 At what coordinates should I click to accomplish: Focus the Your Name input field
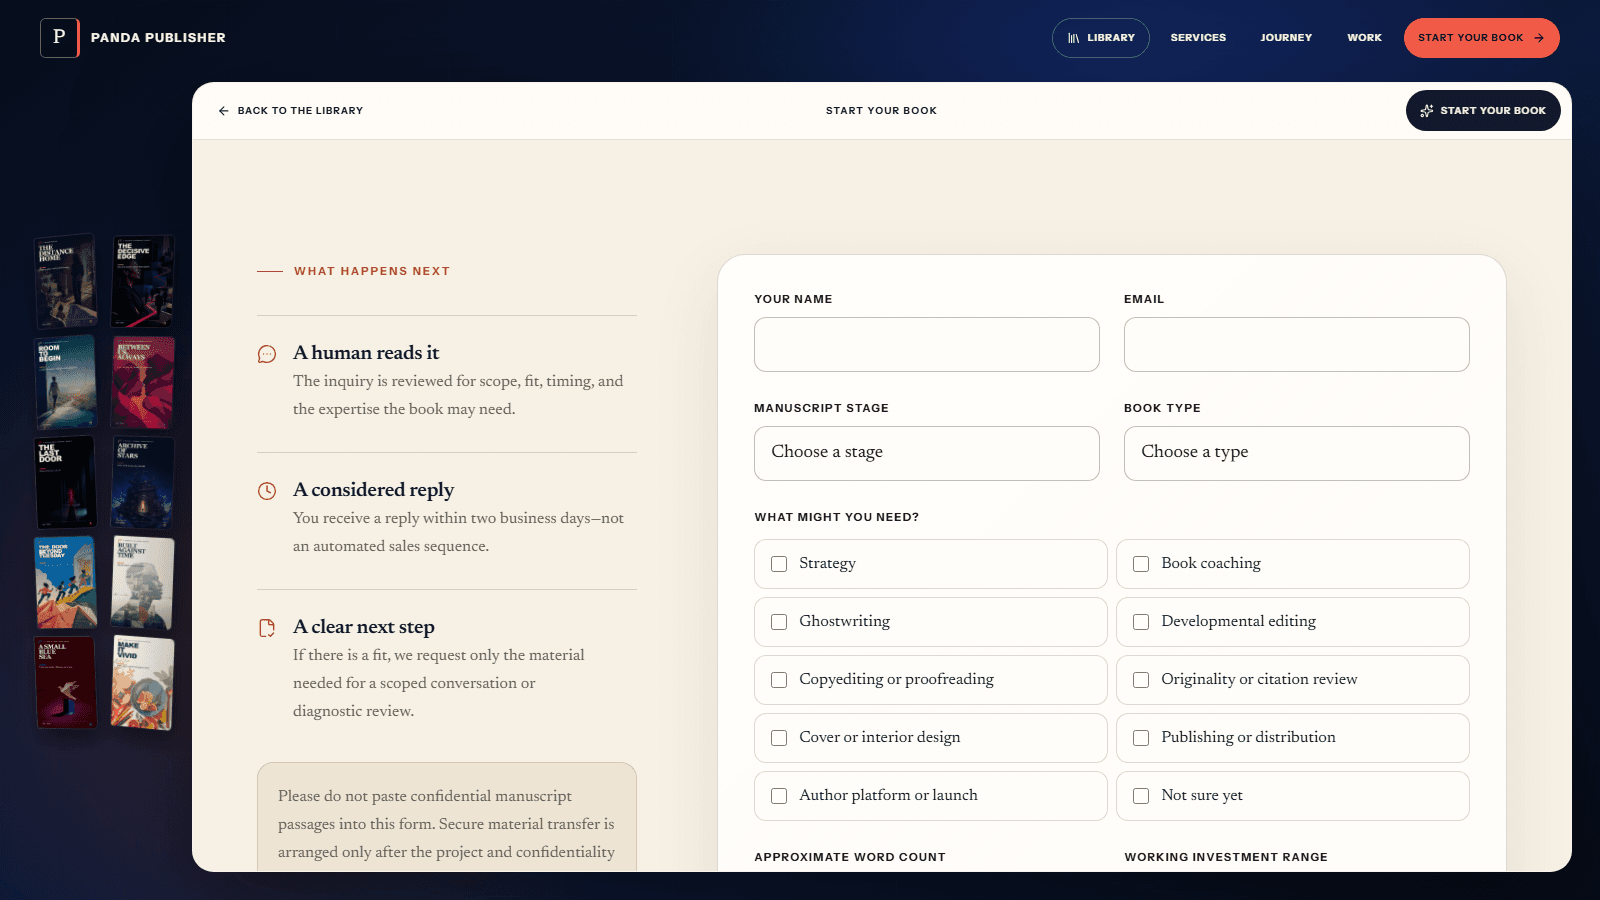pos(927,344)
